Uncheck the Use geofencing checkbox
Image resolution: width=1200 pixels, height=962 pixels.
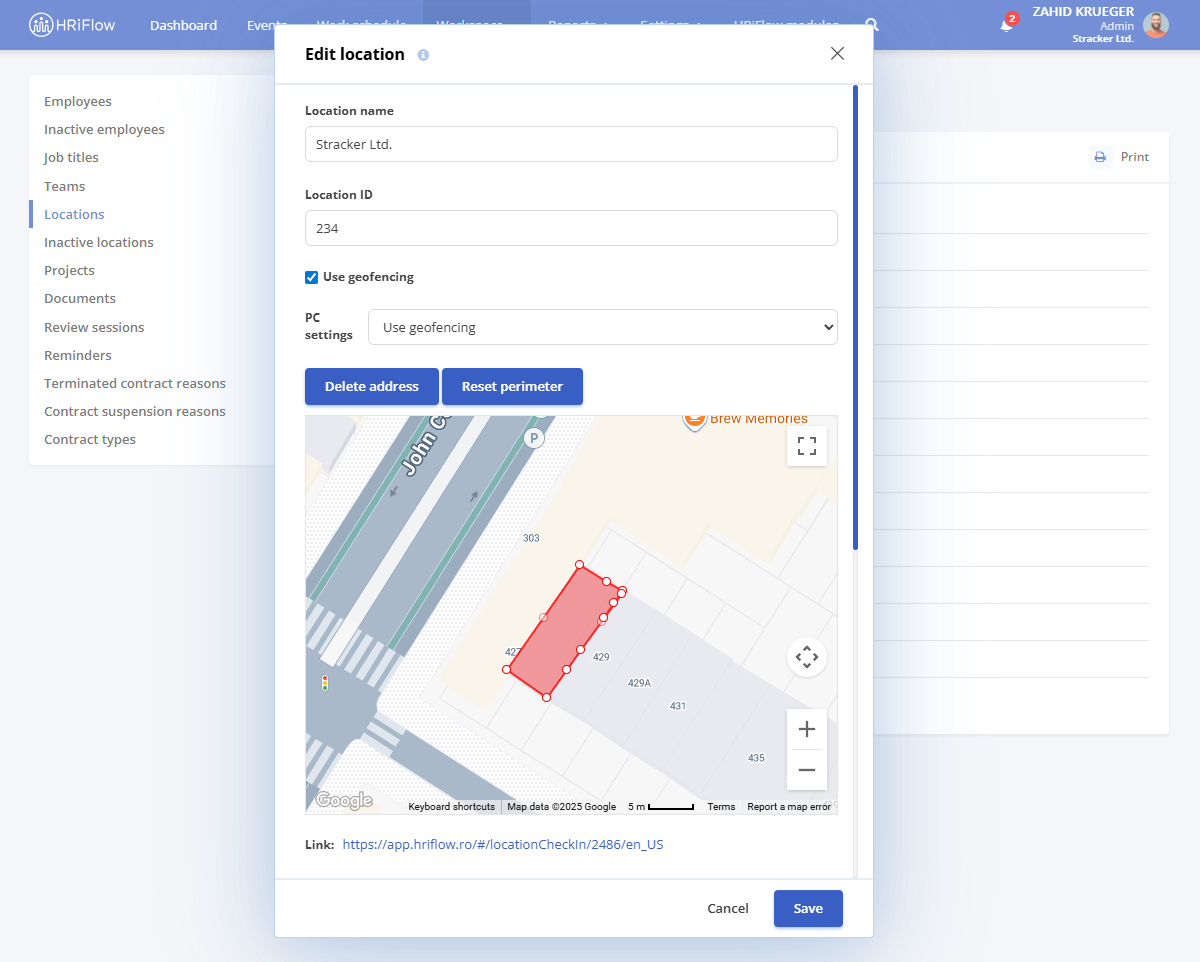[311, 277]
